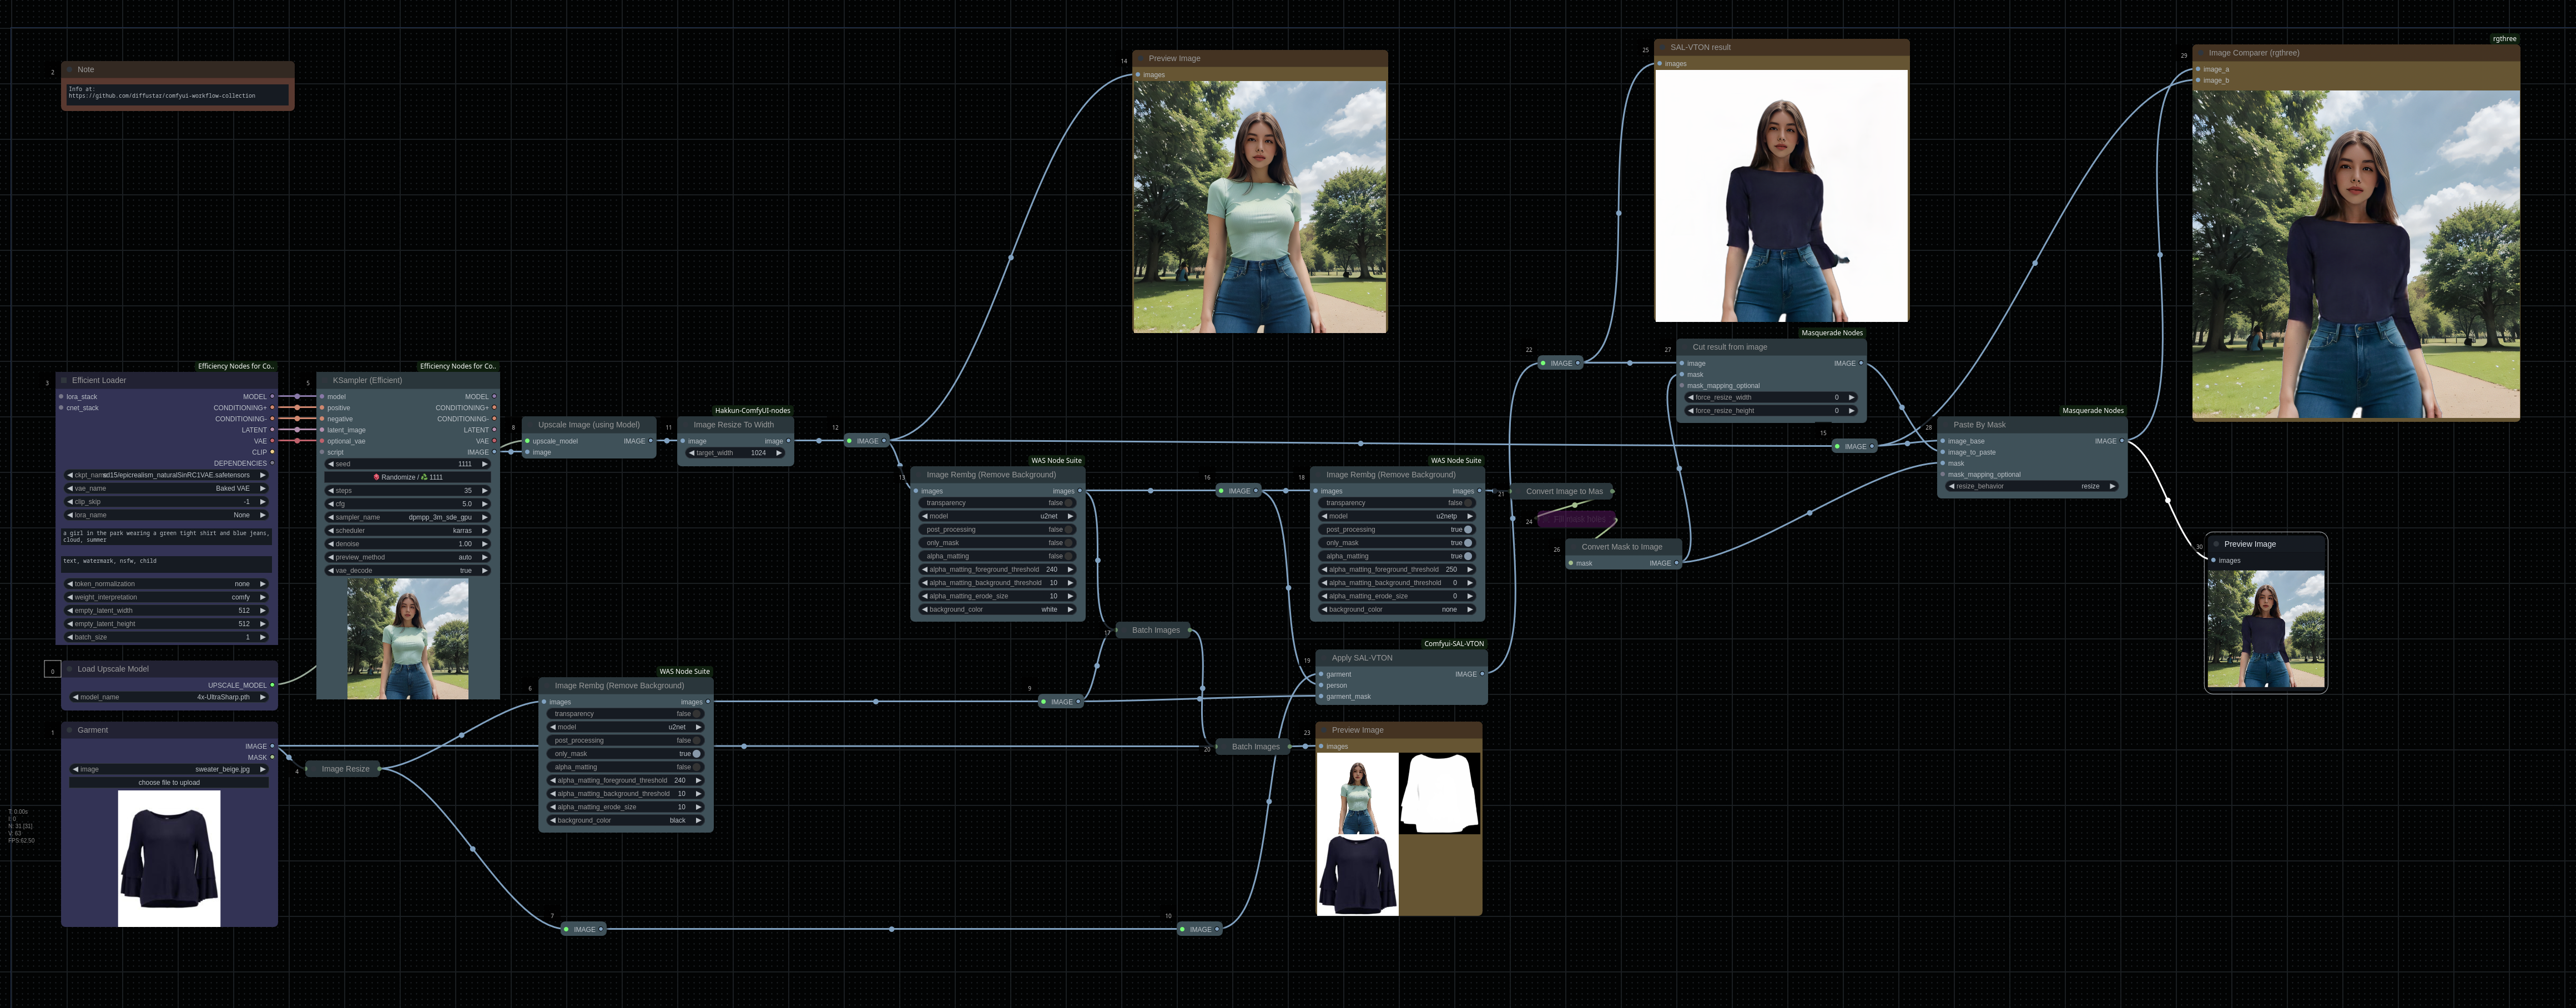Click the KSampler (Efficient) node collapse dot
Viewport: 2576px width, 1008px height.
pyautogui.click(x=324, y=380)
